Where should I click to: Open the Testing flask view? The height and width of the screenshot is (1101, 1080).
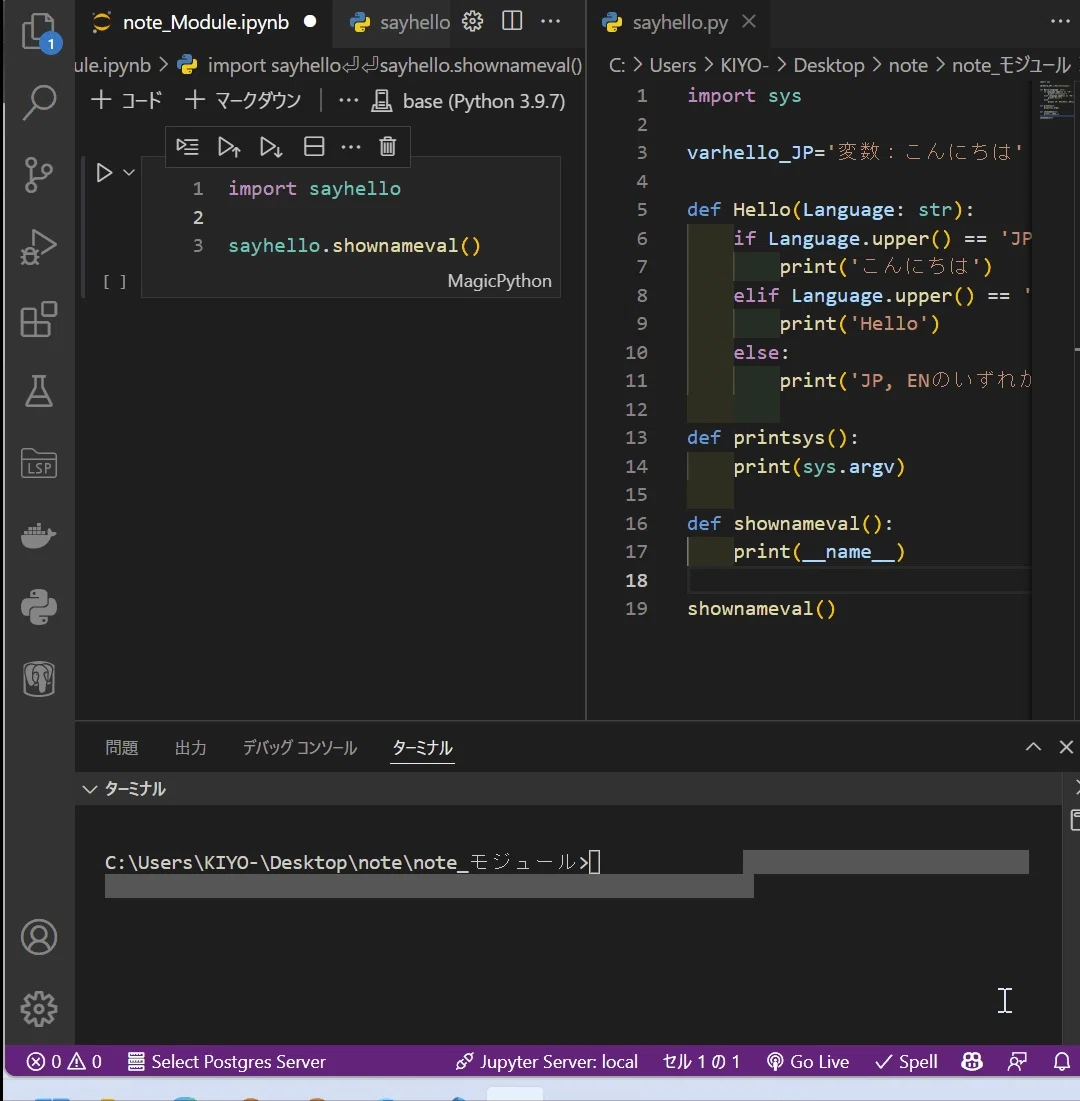(x=39, y=391)
